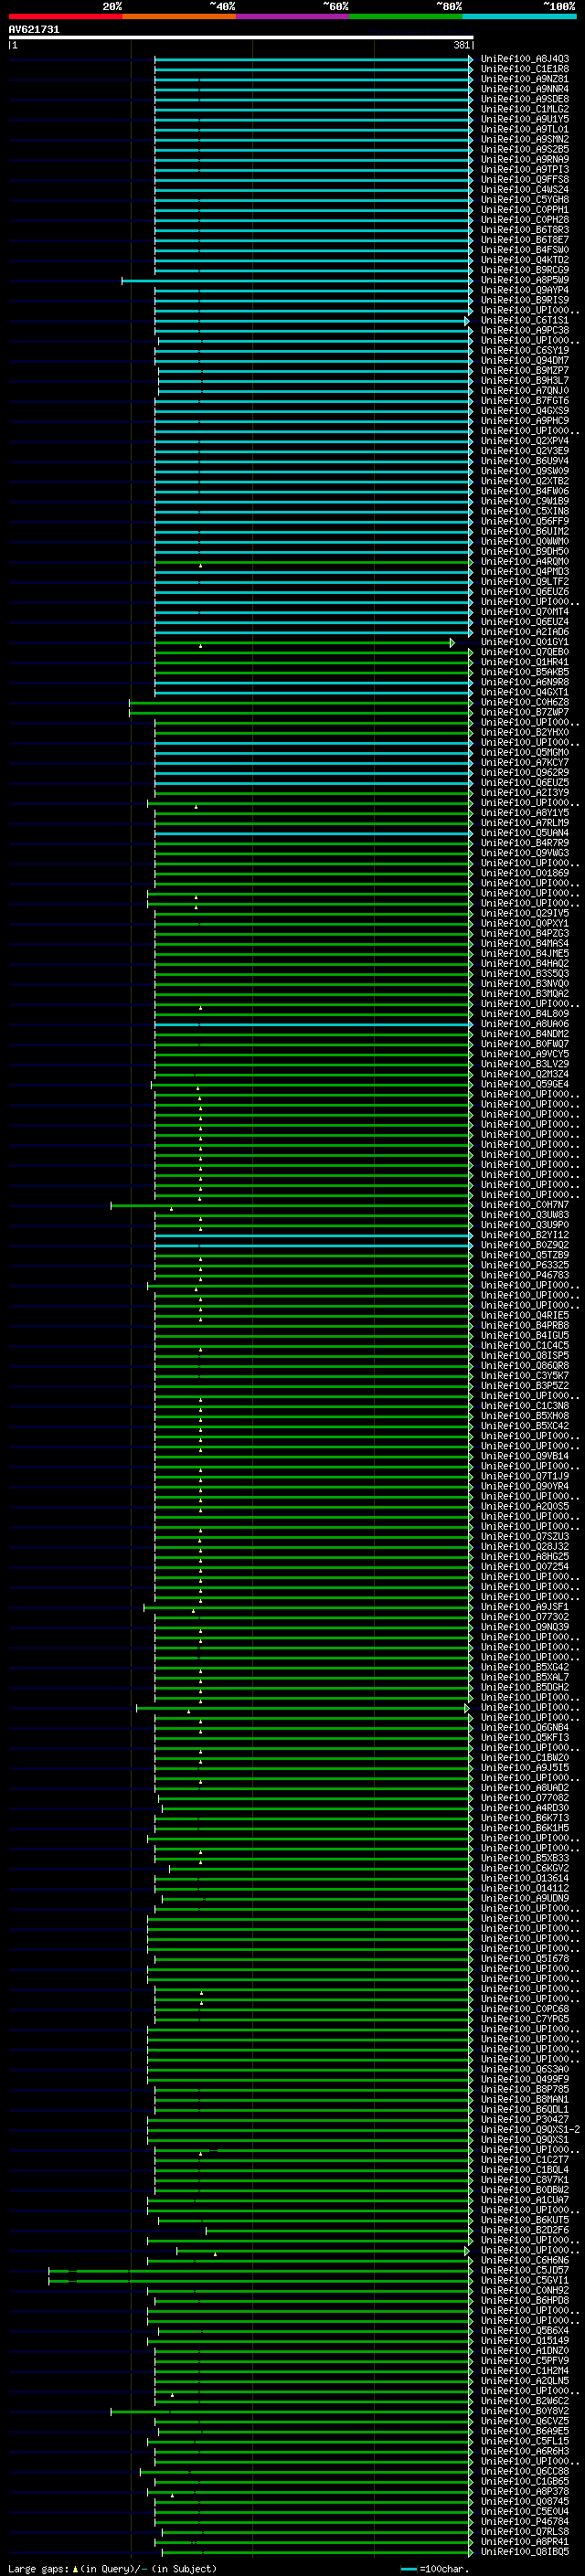Click hit name UniRef100_B4JME5
The width and height of the screenshot is (585, 2576).
[x=525, y=954]
